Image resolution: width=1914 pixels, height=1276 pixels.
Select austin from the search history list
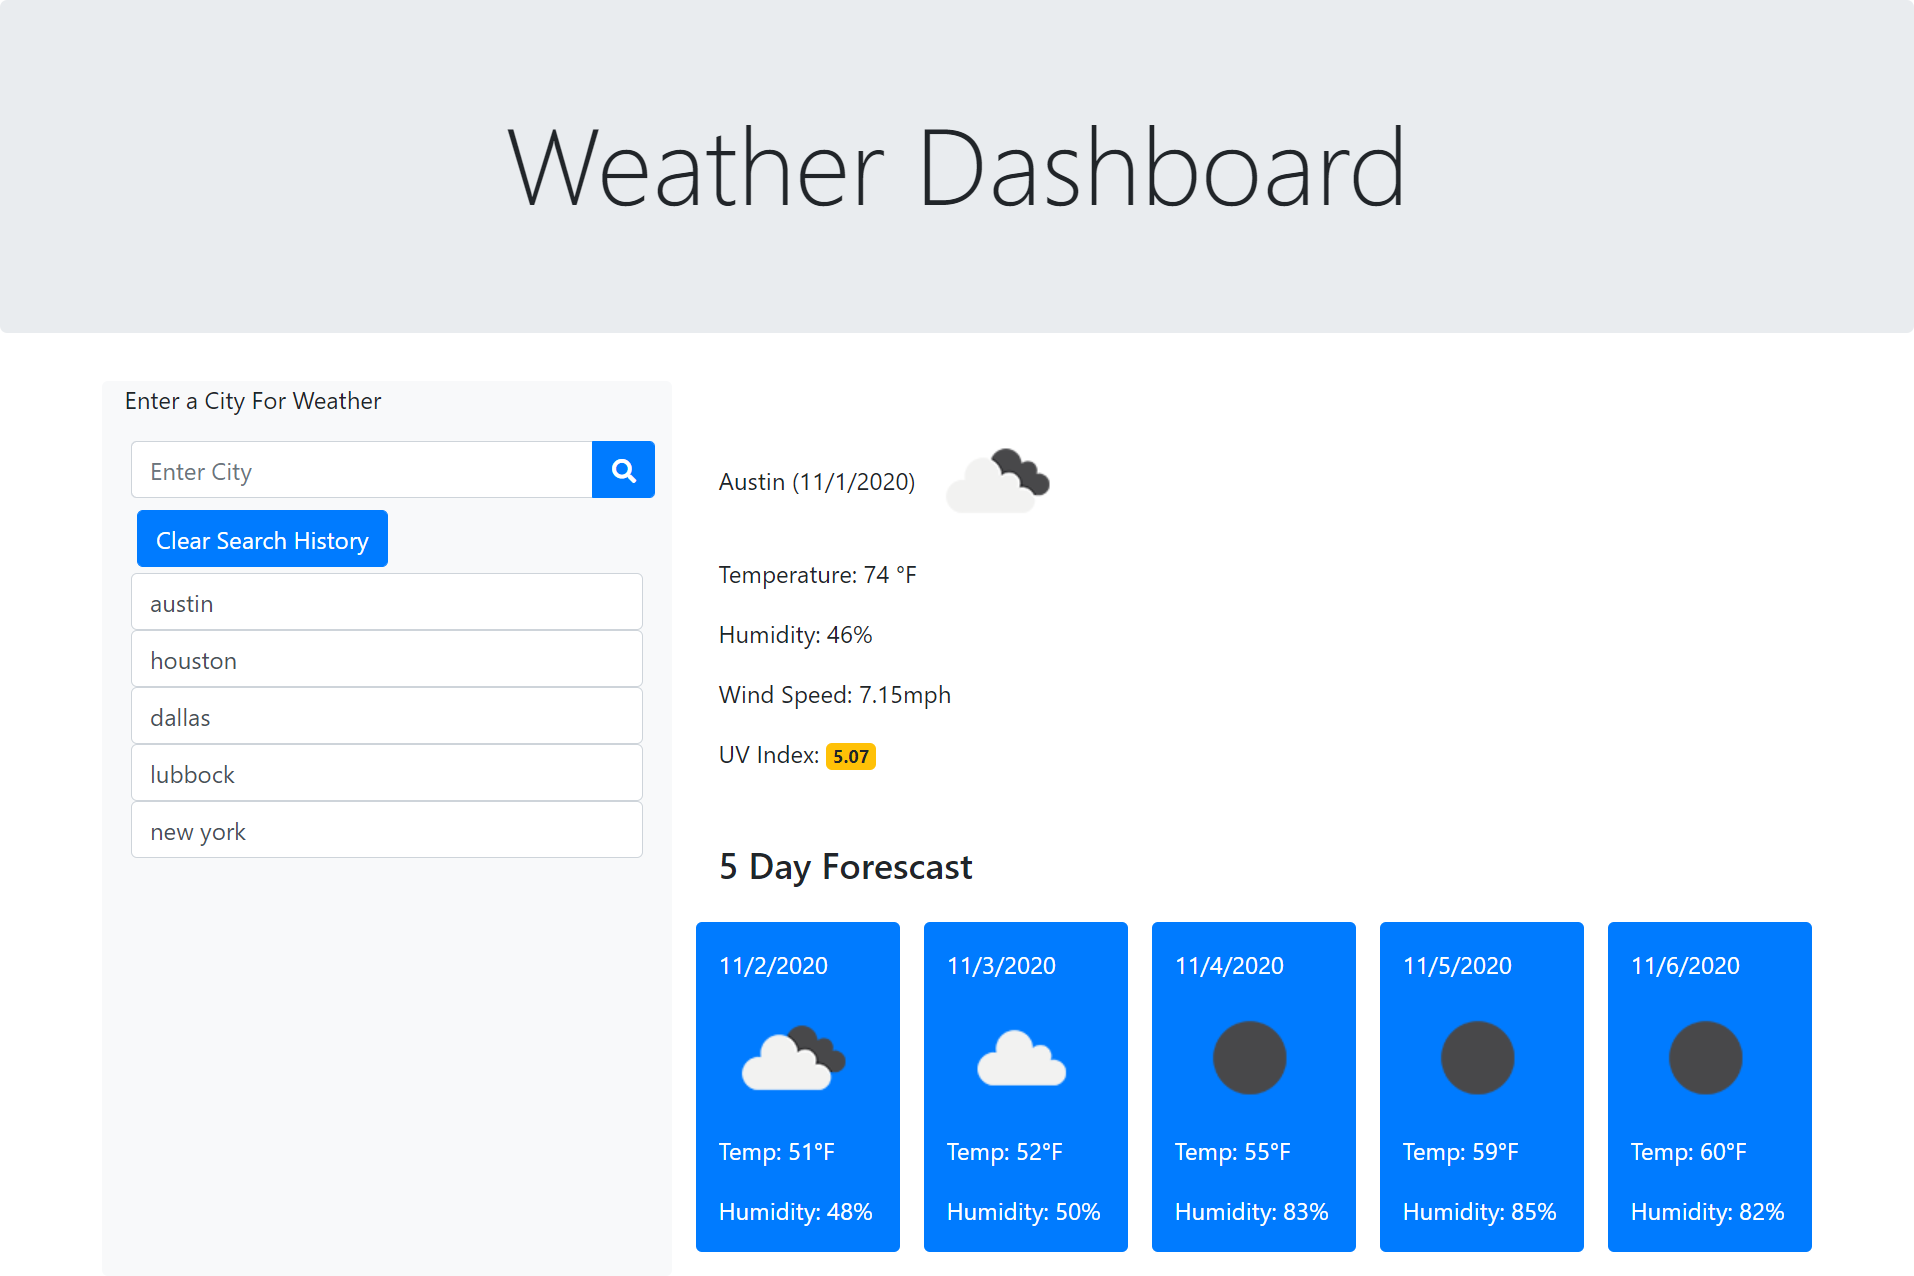click(386, 602)
